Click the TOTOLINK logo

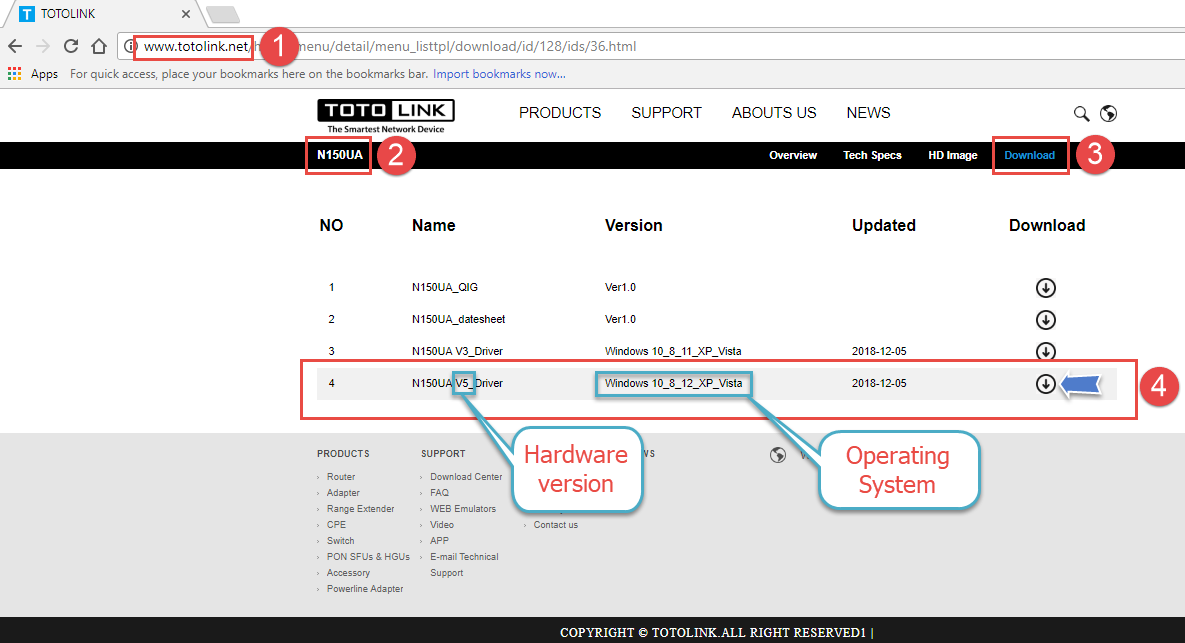point(385,116)
